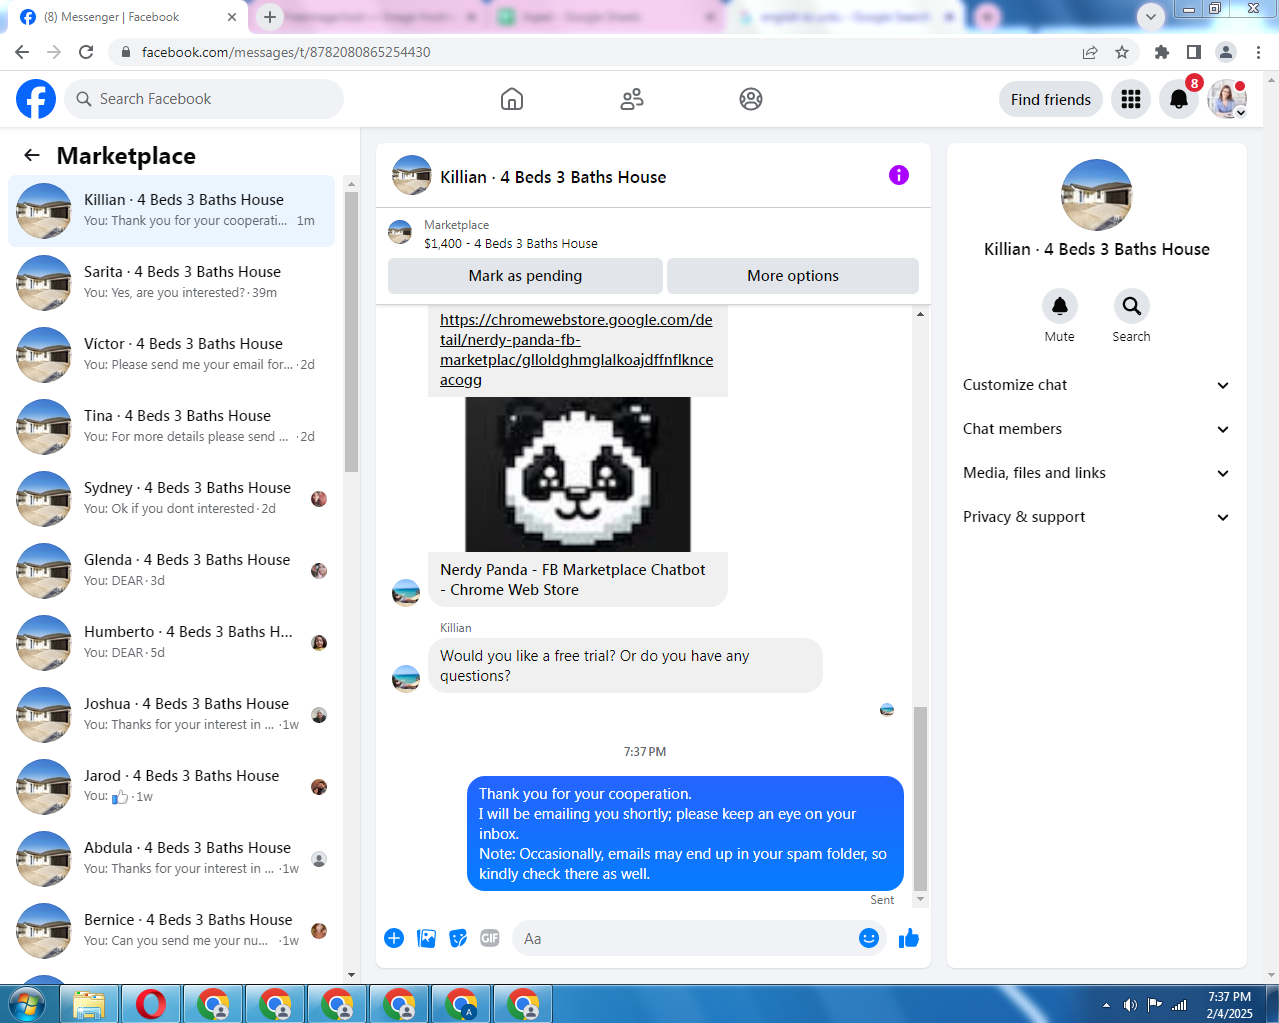Open Joshua 4 Beds conversation
Screen dimensions: 1279x1023
pyautogui.click(x=172, y=715)
